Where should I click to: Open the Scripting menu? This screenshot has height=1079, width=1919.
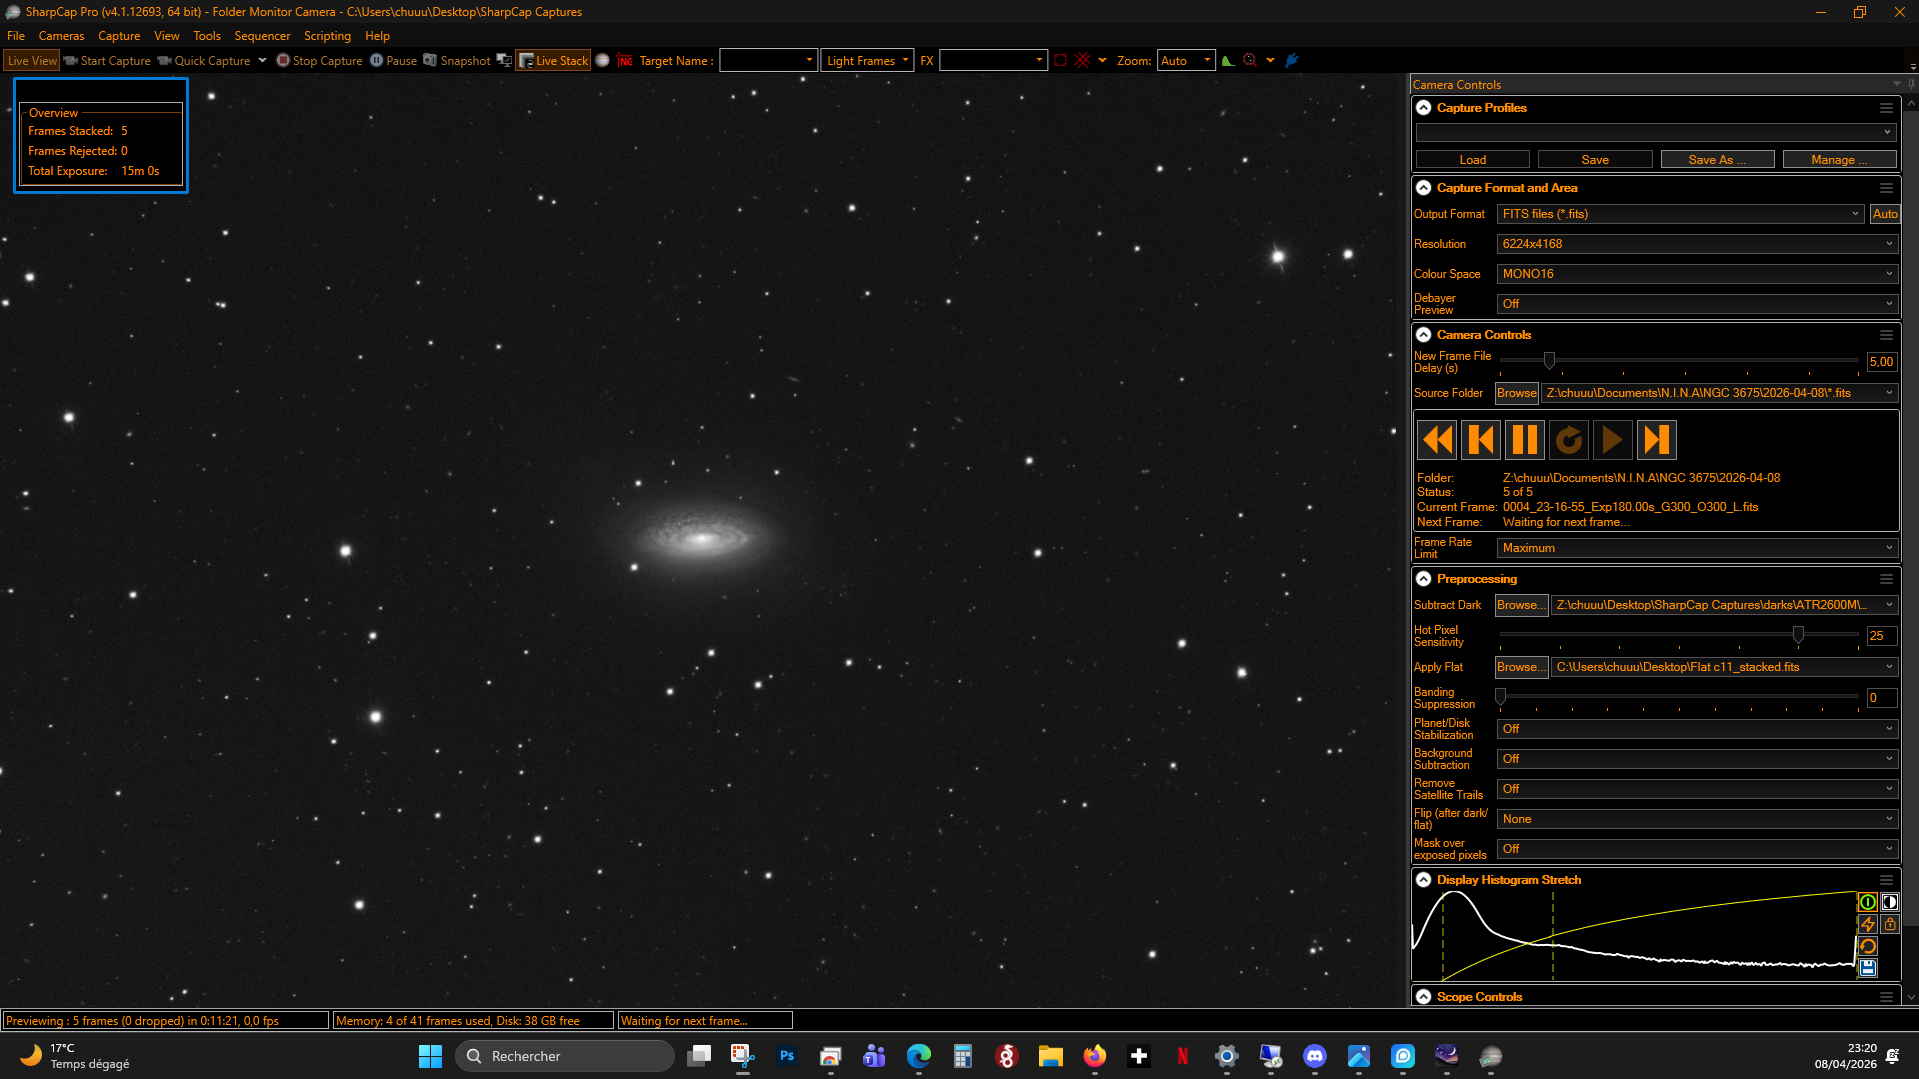coord(327,36)
